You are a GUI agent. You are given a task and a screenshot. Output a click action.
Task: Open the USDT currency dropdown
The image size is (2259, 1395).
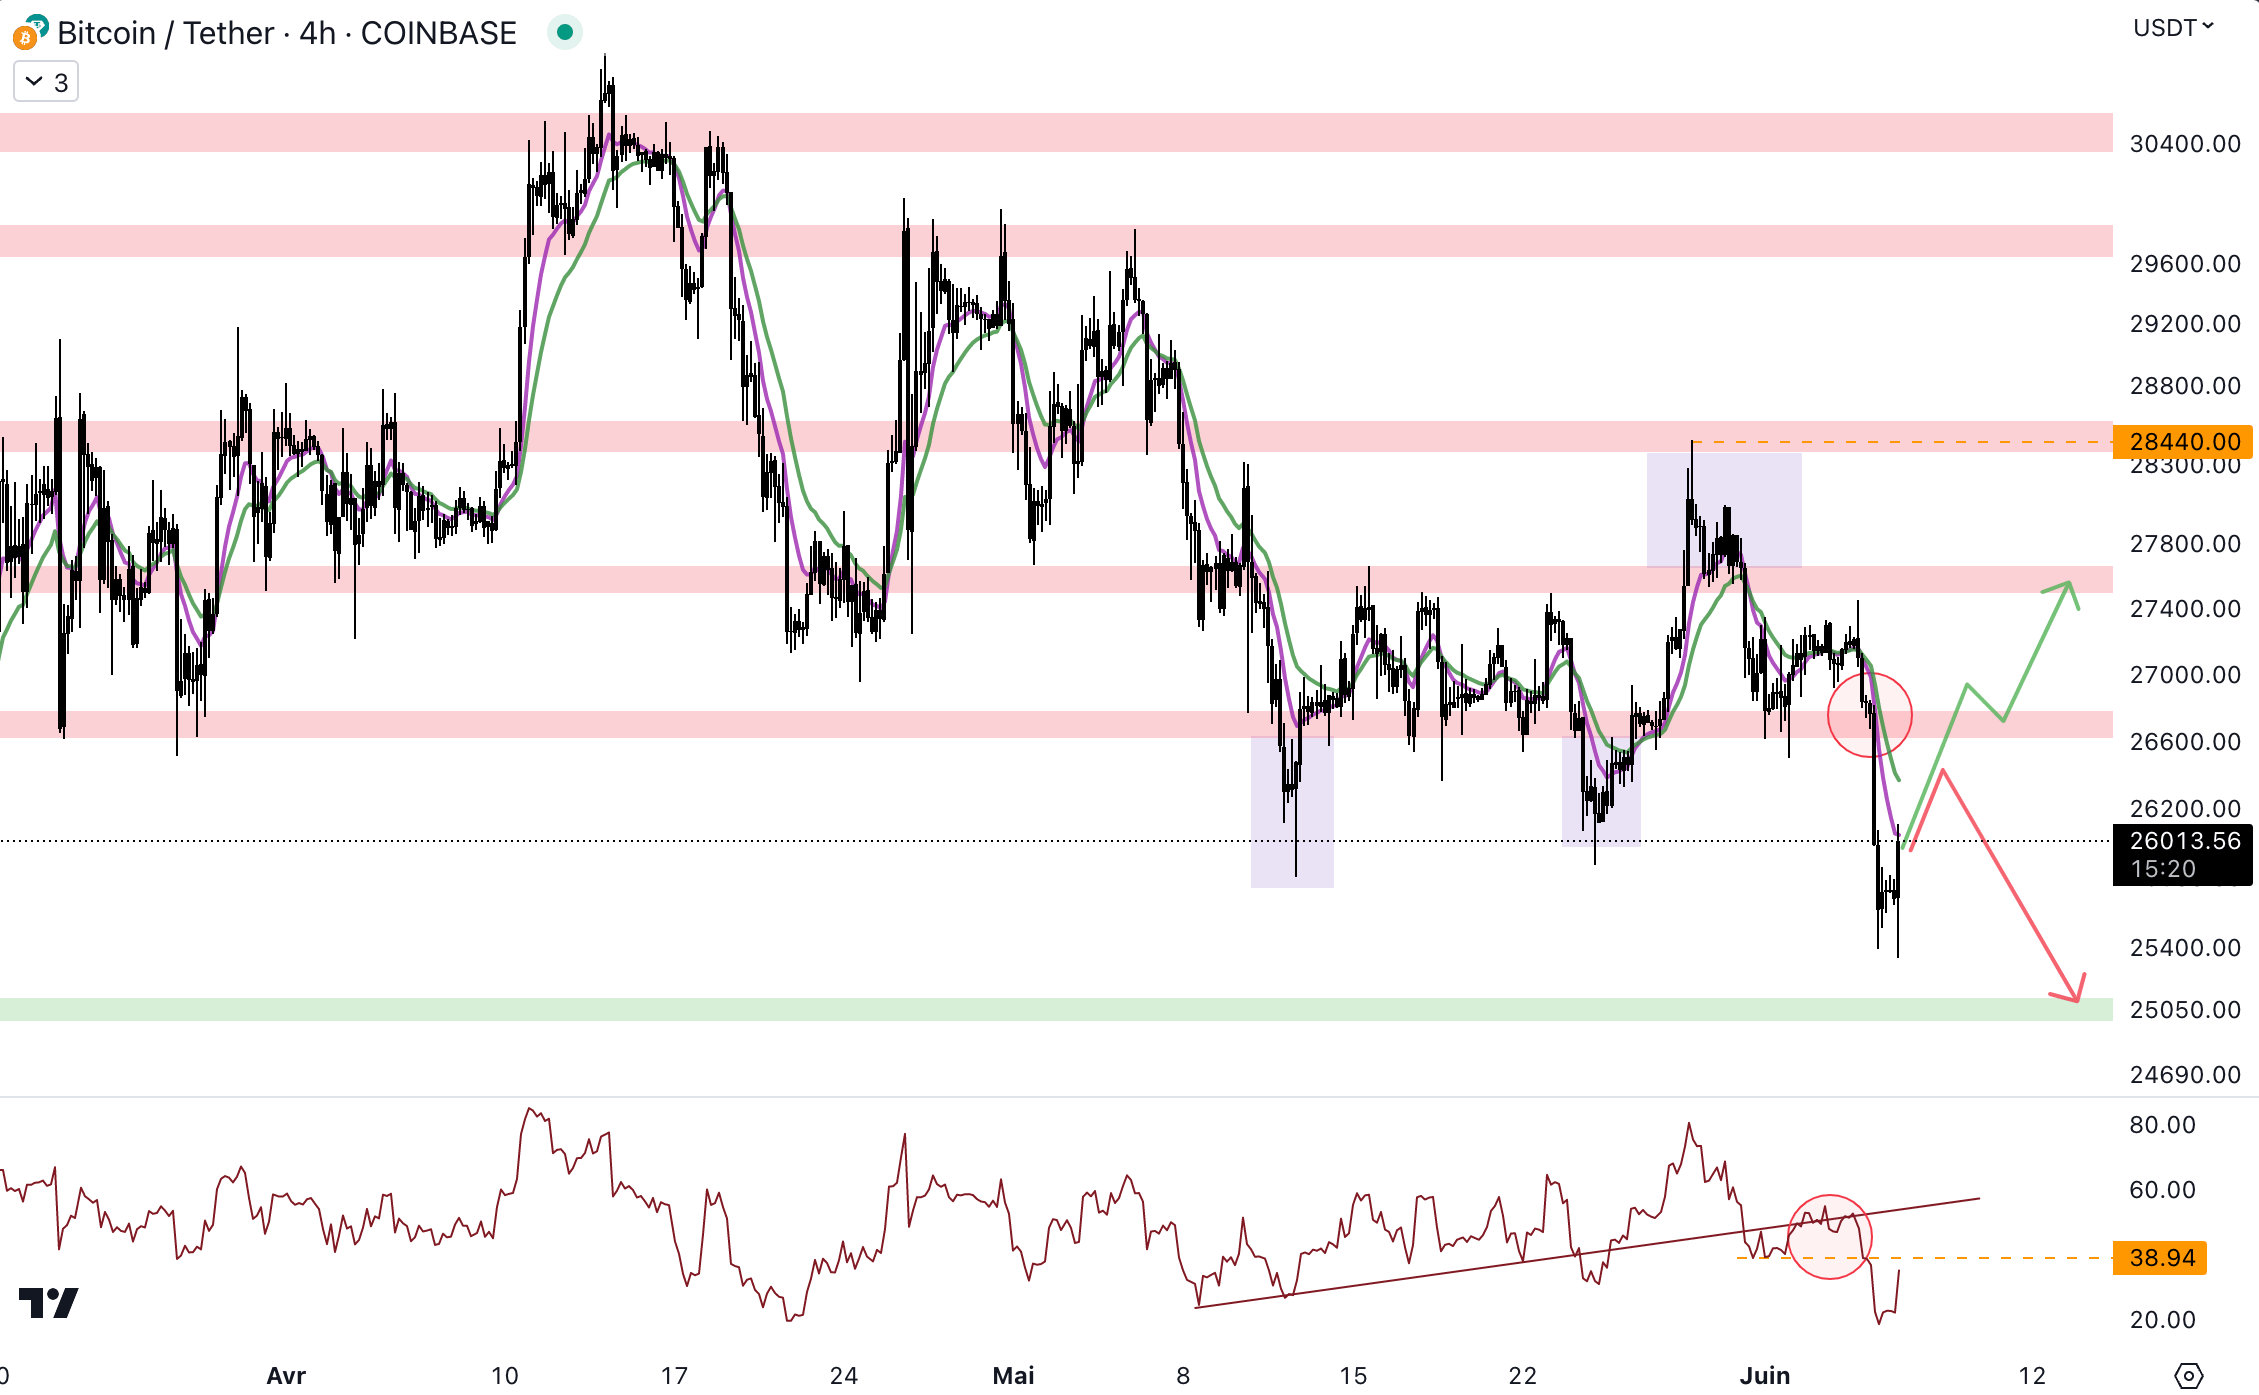point(2172,28)
